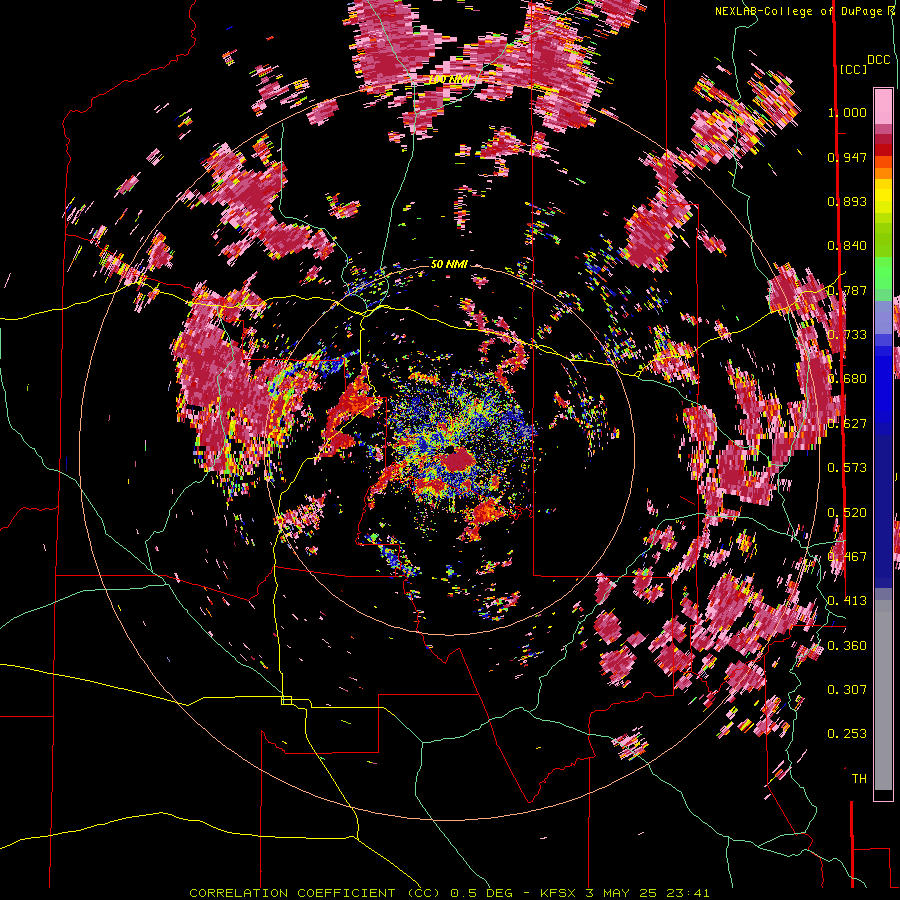Click the 0.467 legend value

pos(847,557)
